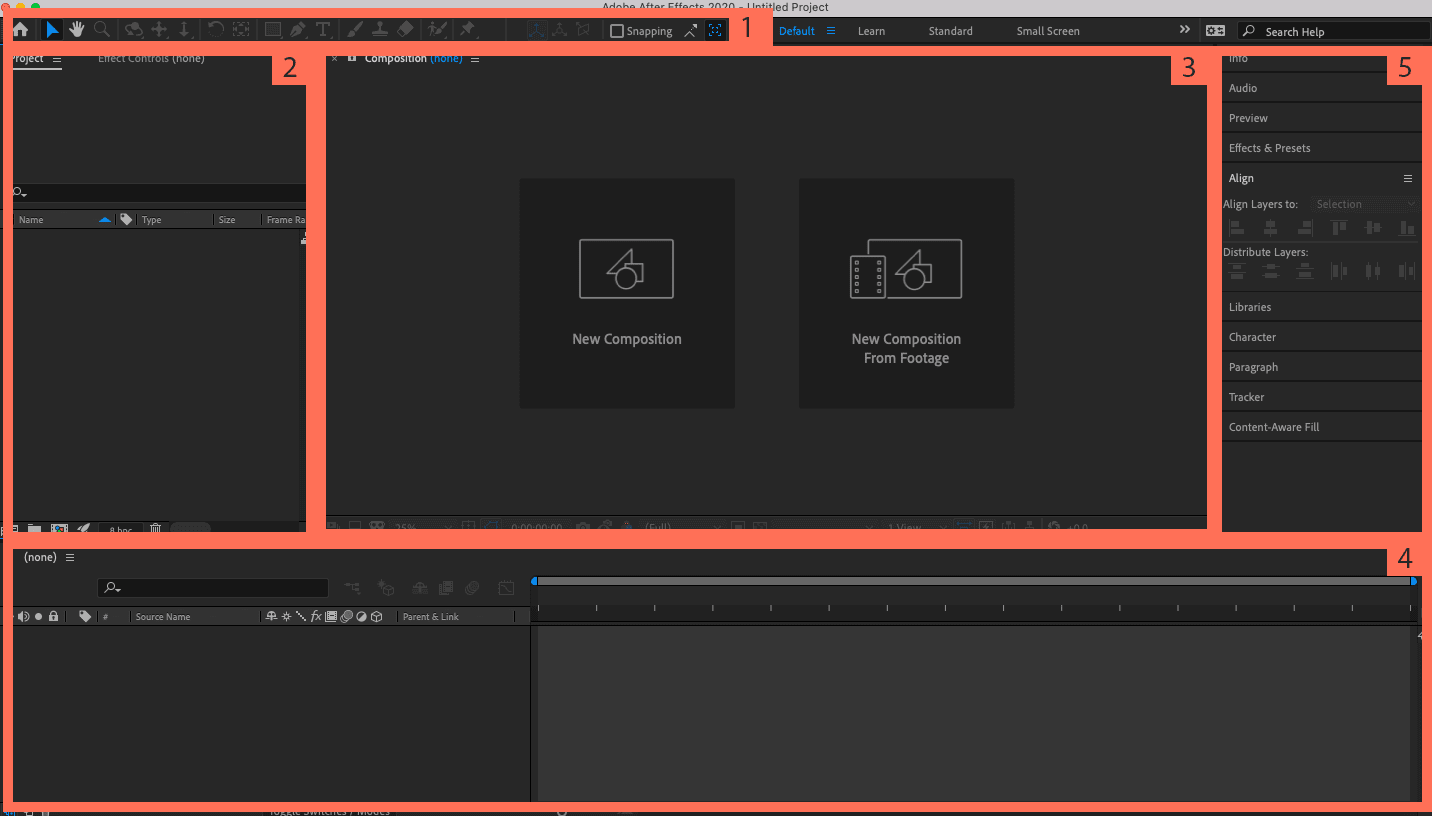Select the Zoom tool

tap(101, 29)
